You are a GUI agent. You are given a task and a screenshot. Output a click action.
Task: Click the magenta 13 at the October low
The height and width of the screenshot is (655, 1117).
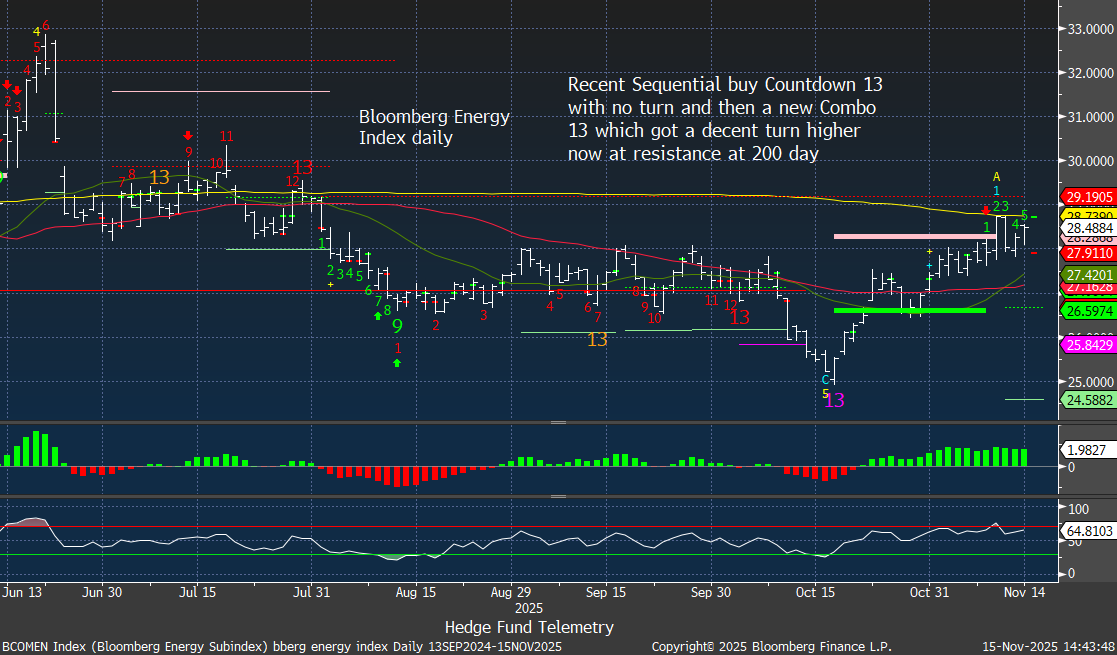[x=834, y=400]
